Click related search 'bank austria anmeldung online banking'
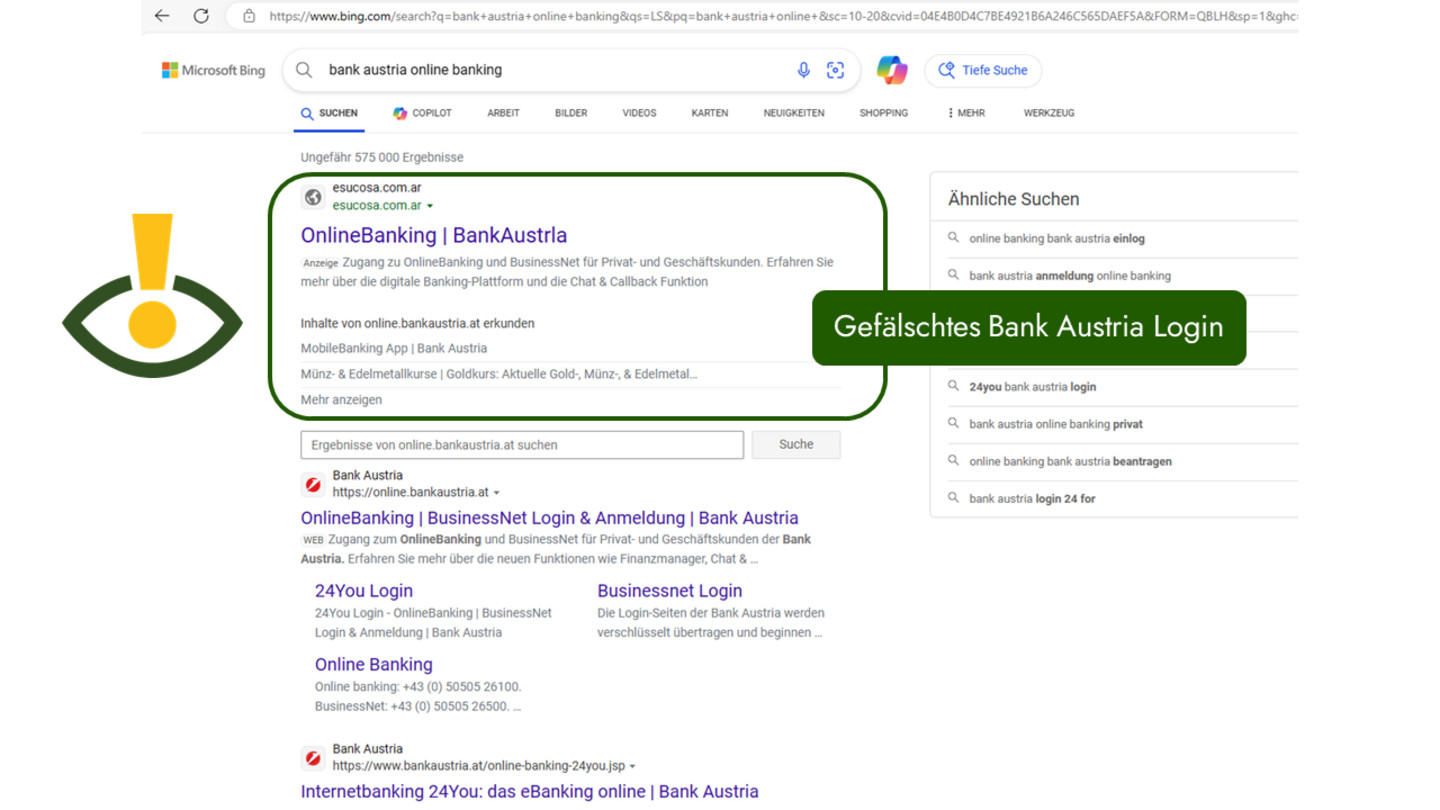Image resolution: width=1440 pixels, height=810 pixels. coord(1070,275)
